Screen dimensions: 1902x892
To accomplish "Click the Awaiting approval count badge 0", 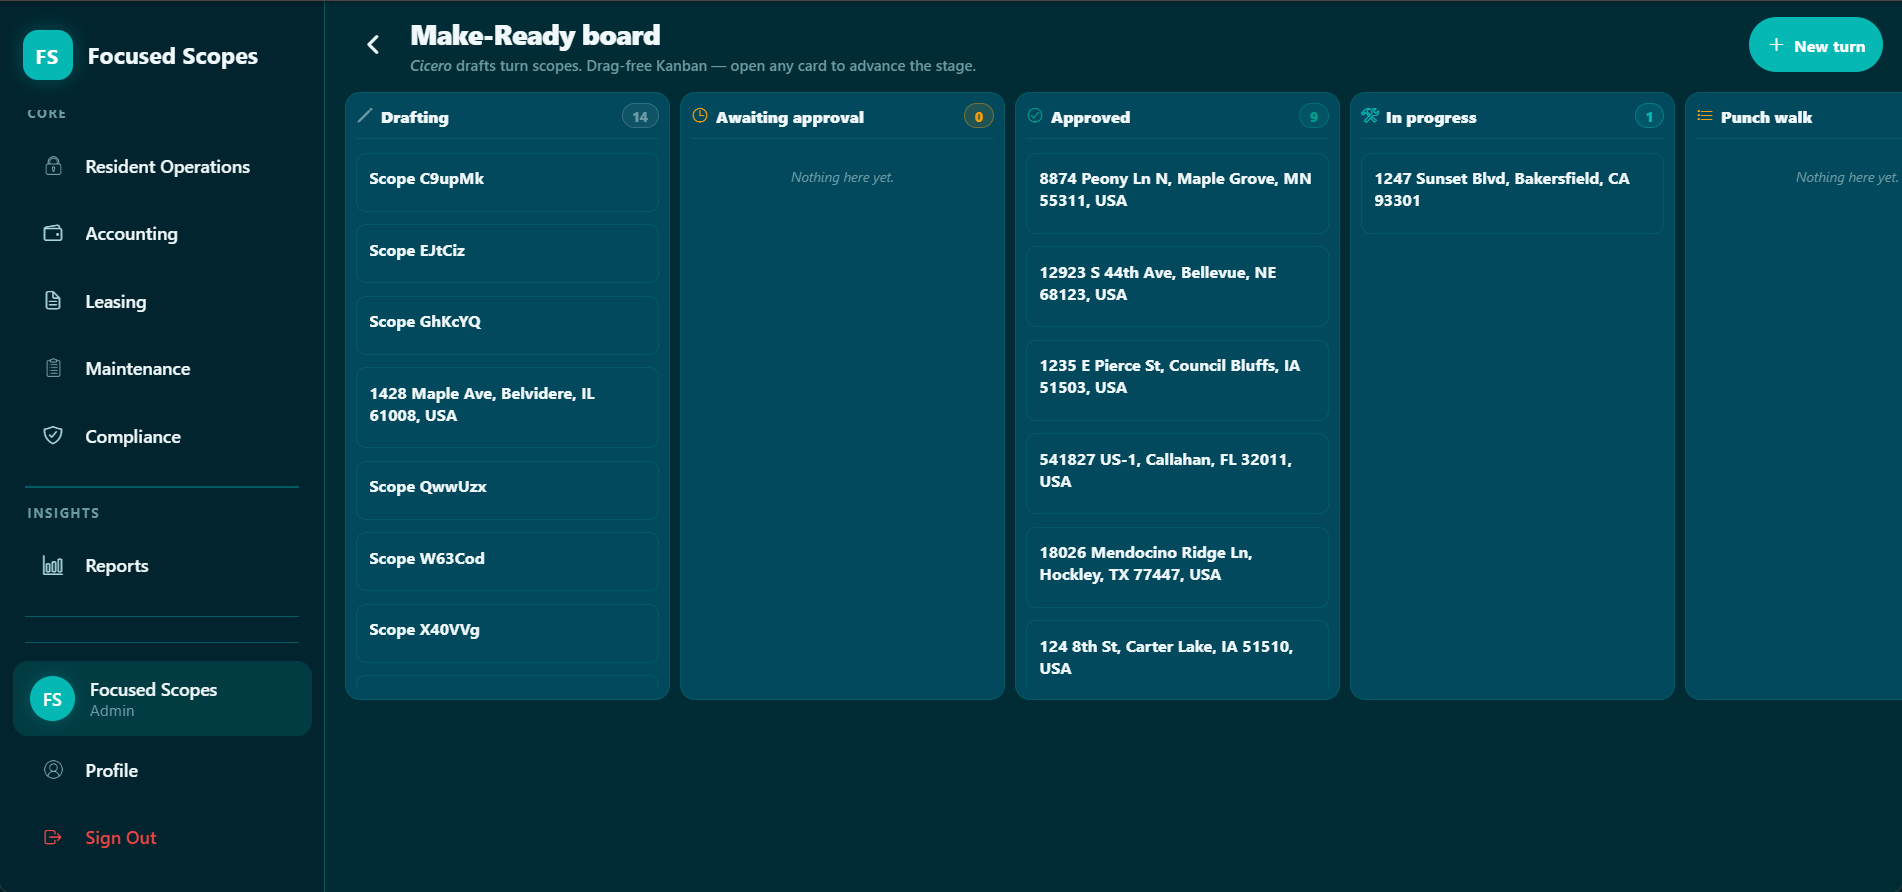I will [x=979, y=116].
